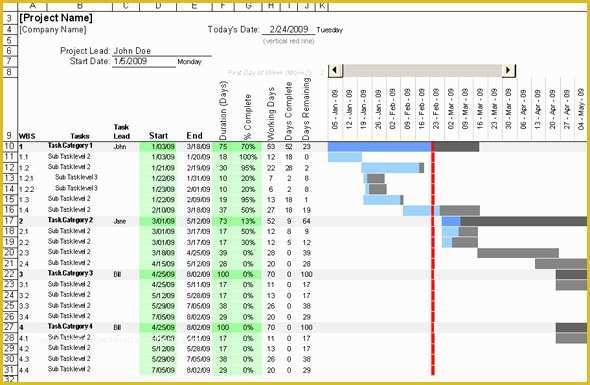Image resolution: width=590 pixels, height=385 pixels.
Task: Click the Tasks column header
Action: coord(79,136)
